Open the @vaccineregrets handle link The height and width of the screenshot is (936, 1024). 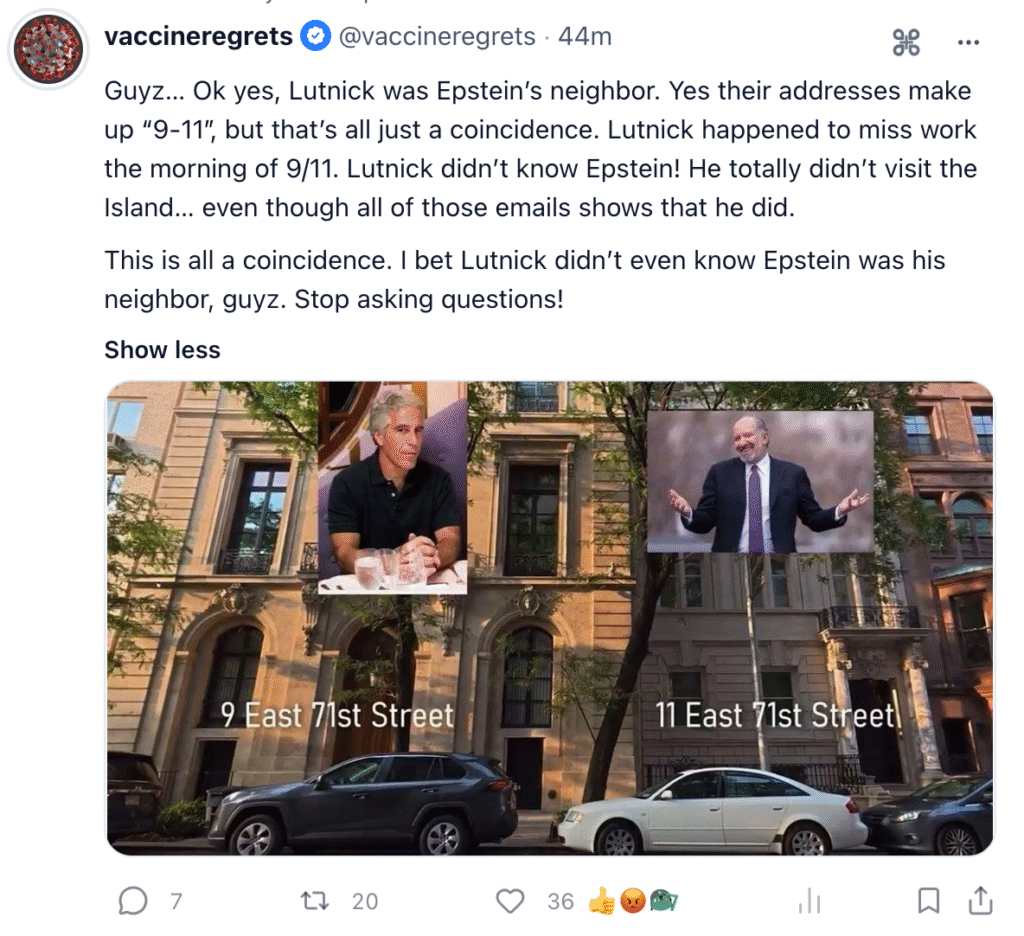pyautogui.click(x=437, y=37)
